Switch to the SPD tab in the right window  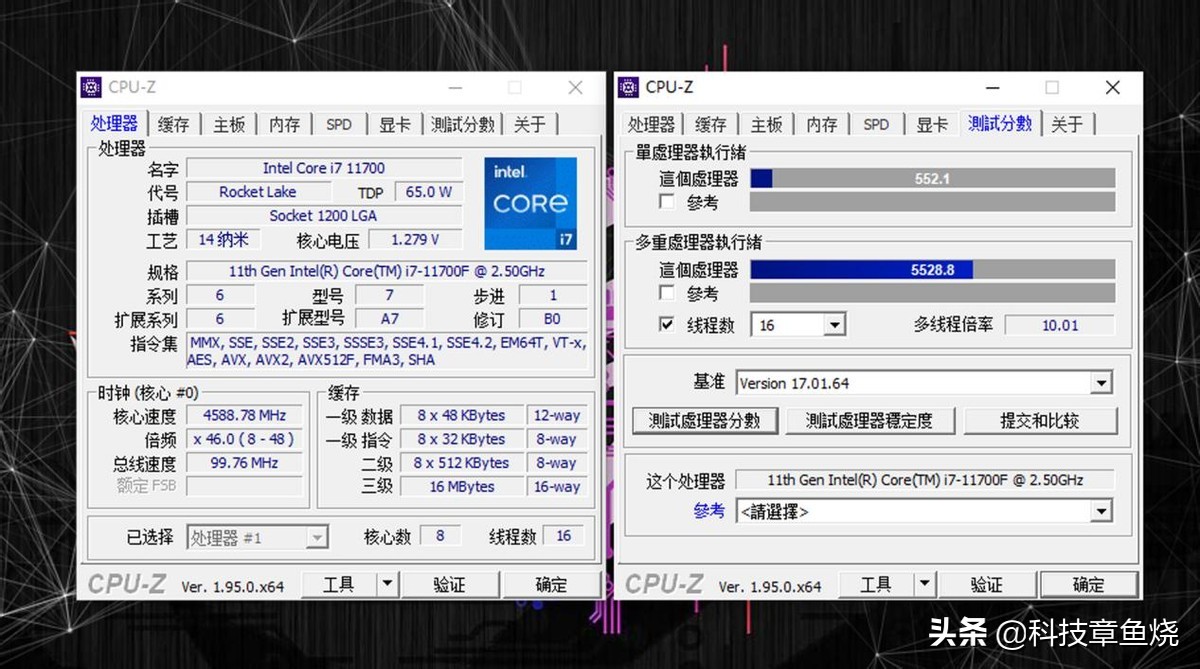coord(876,123)
